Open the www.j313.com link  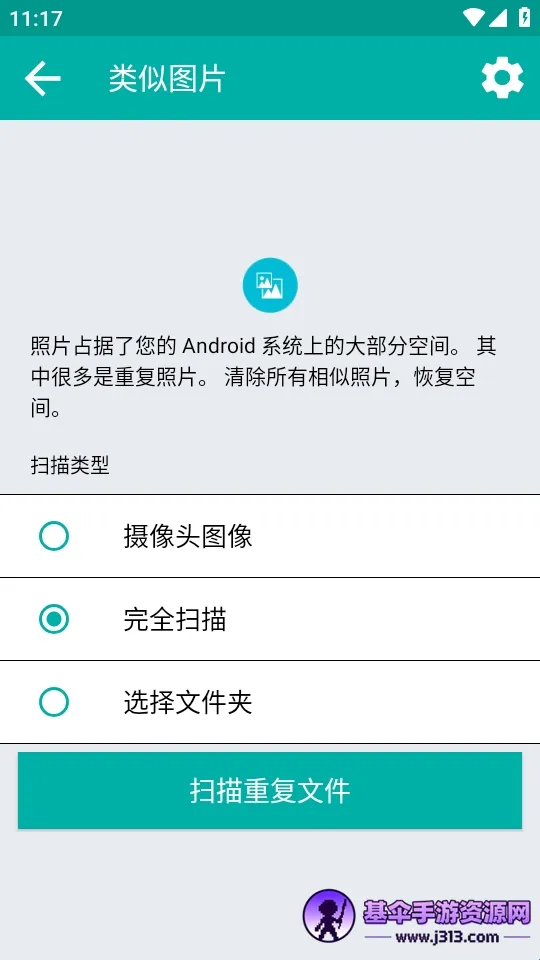447,937
